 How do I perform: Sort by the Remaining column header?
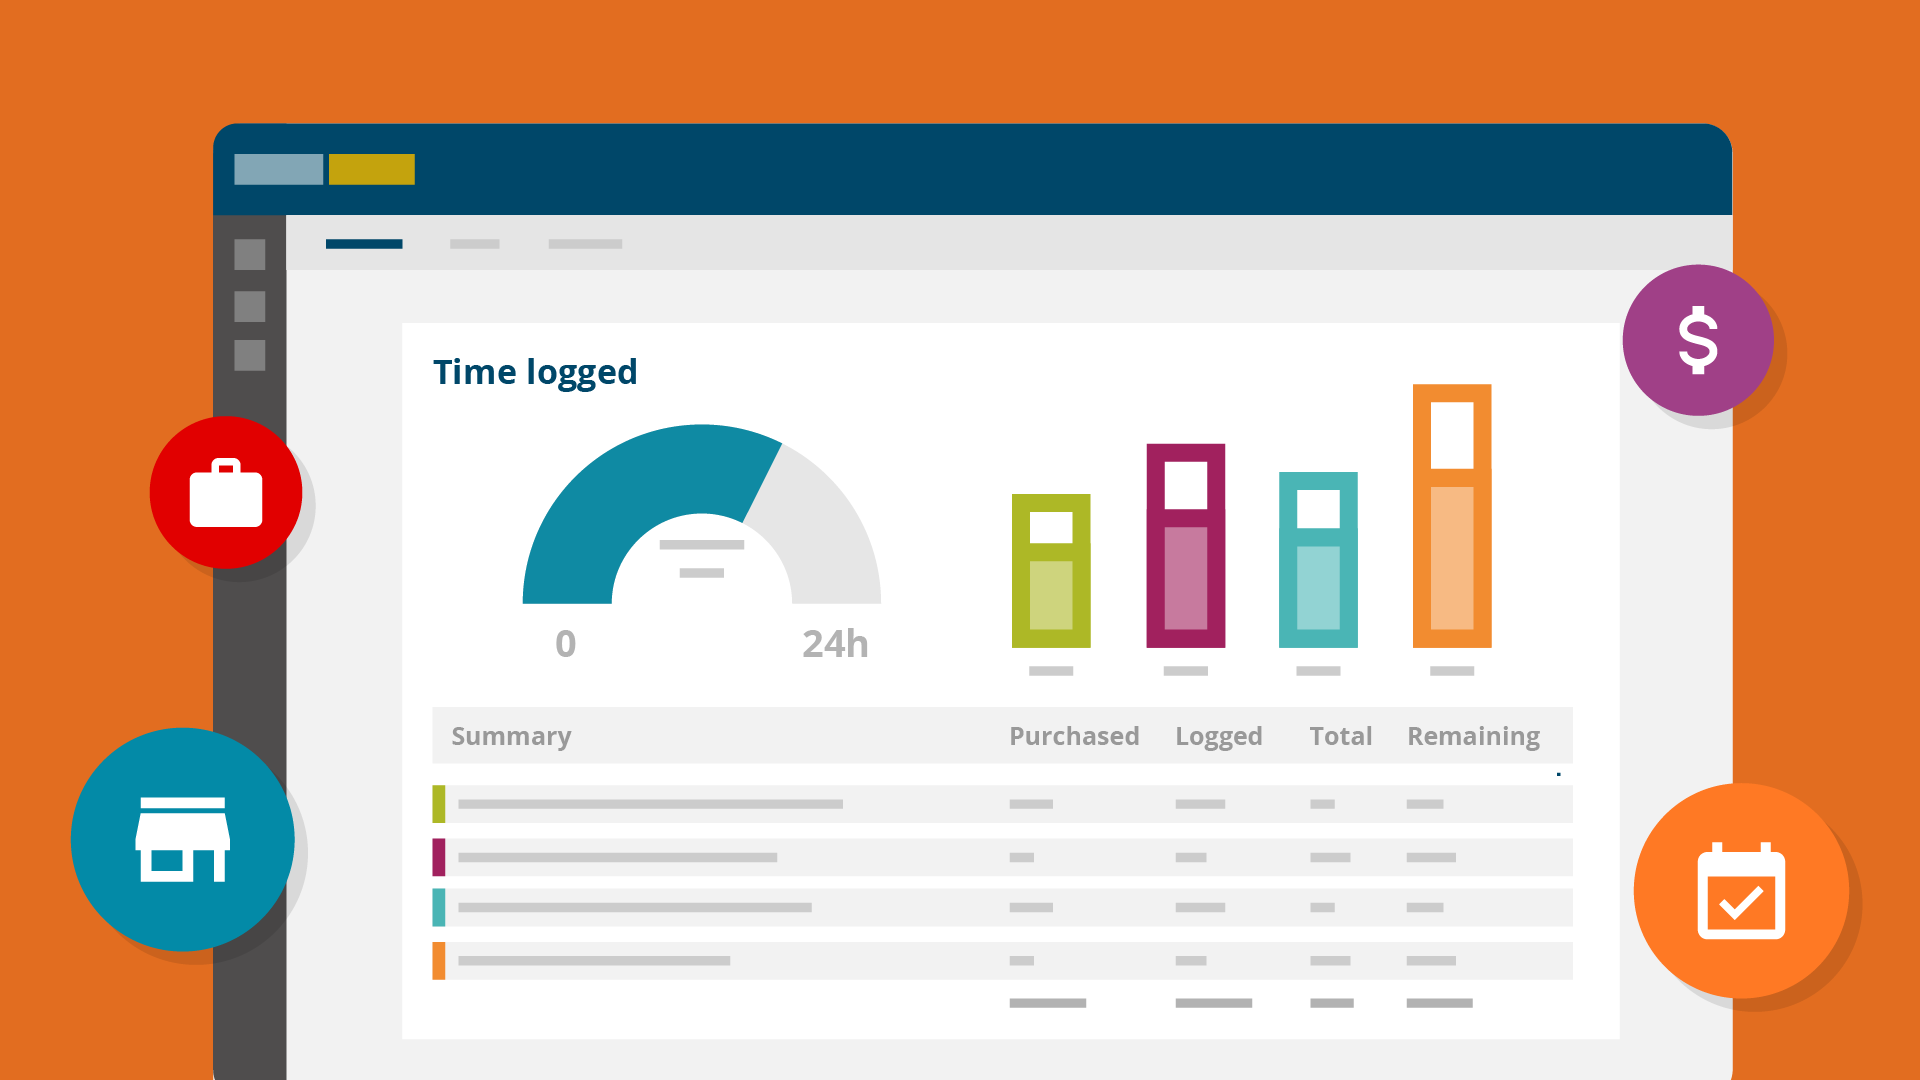1472,736
